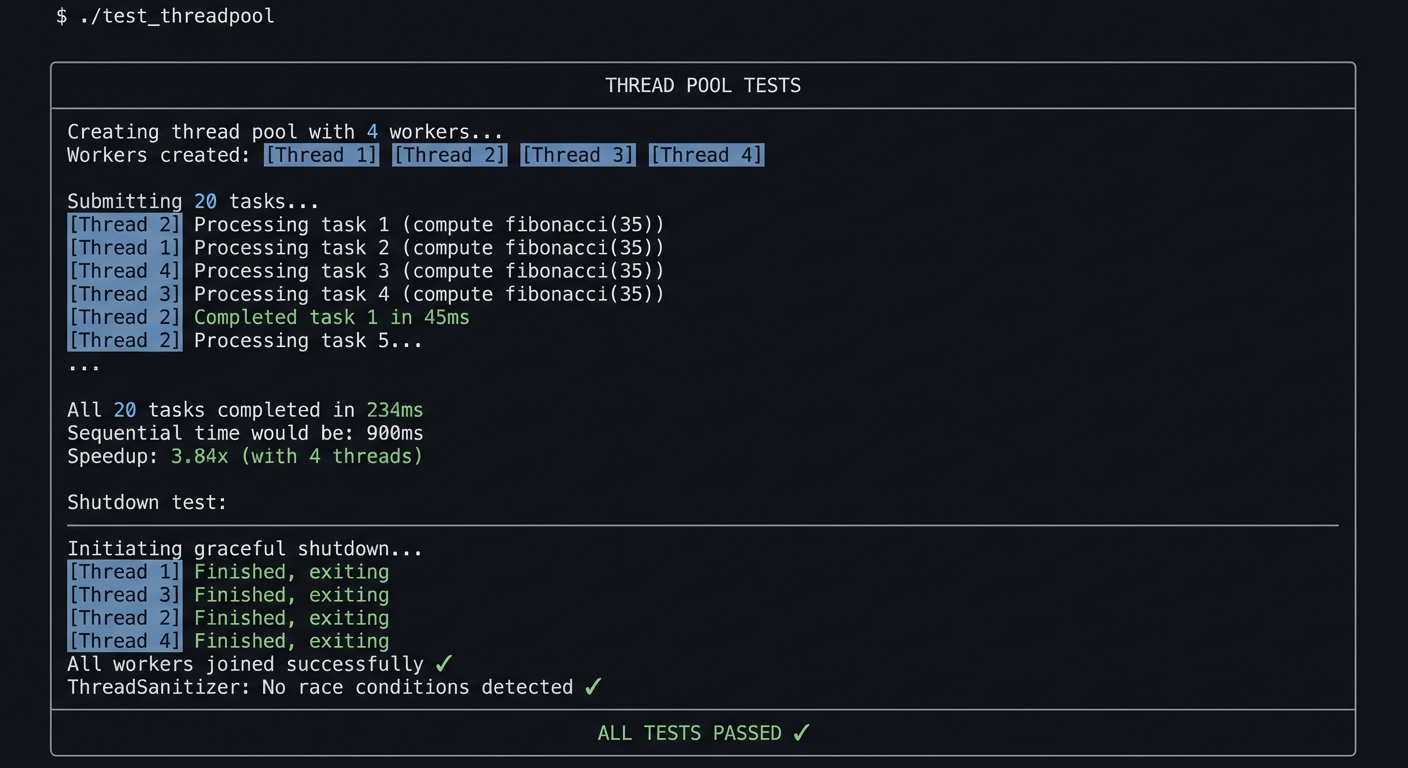Click the 'THREAD POOL TESTS' title bar

click(703, 85)
